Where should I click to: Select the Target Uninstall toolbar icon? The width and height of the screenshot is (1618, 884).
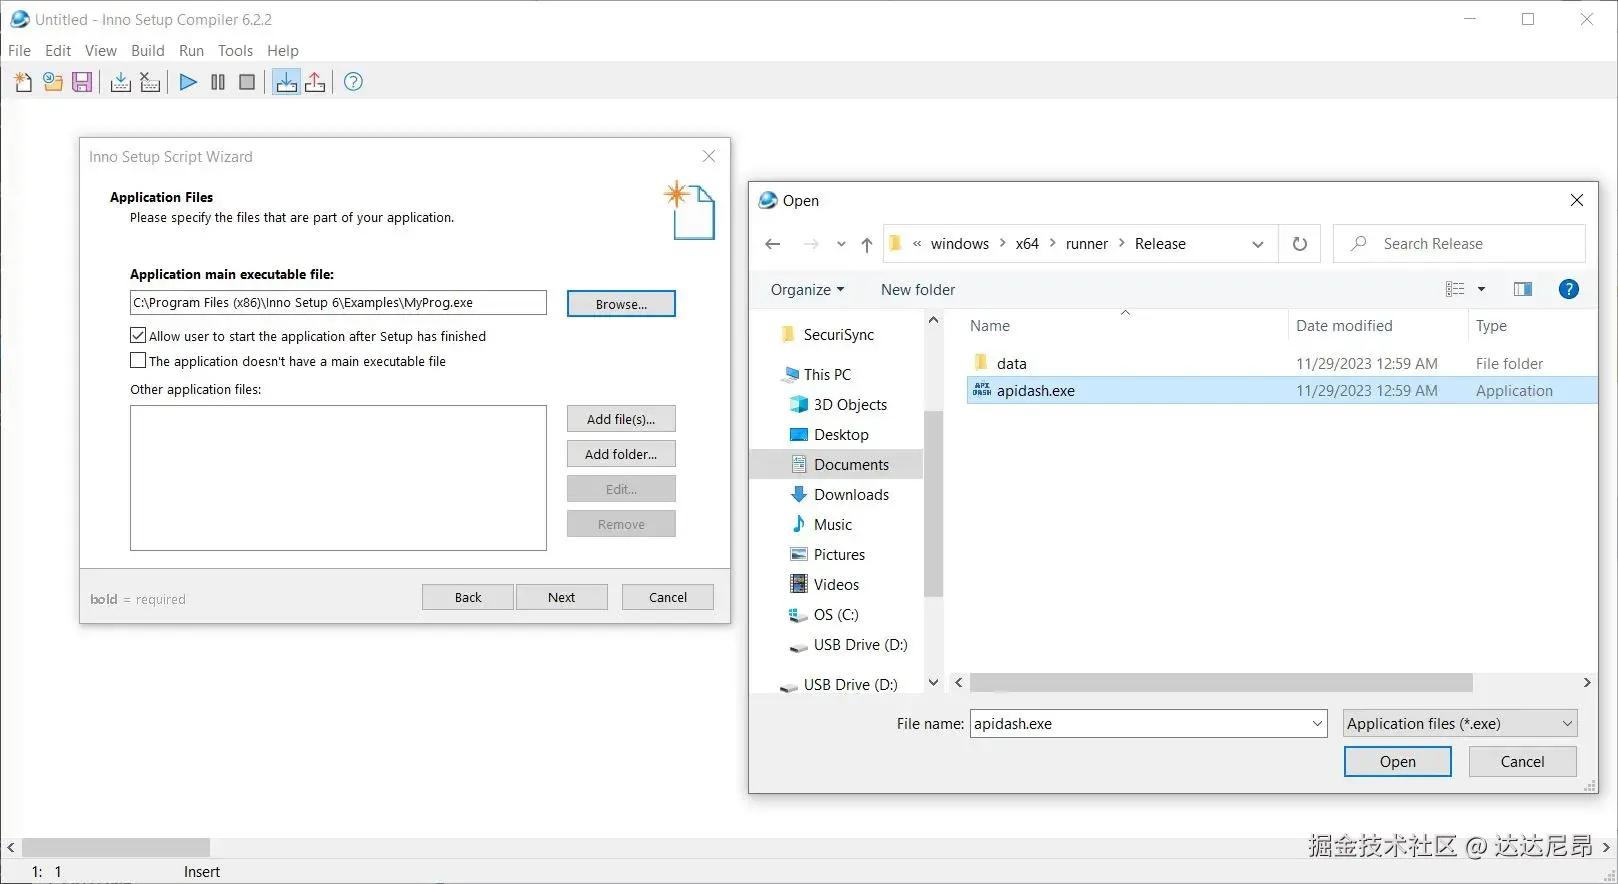click(315, 82)
